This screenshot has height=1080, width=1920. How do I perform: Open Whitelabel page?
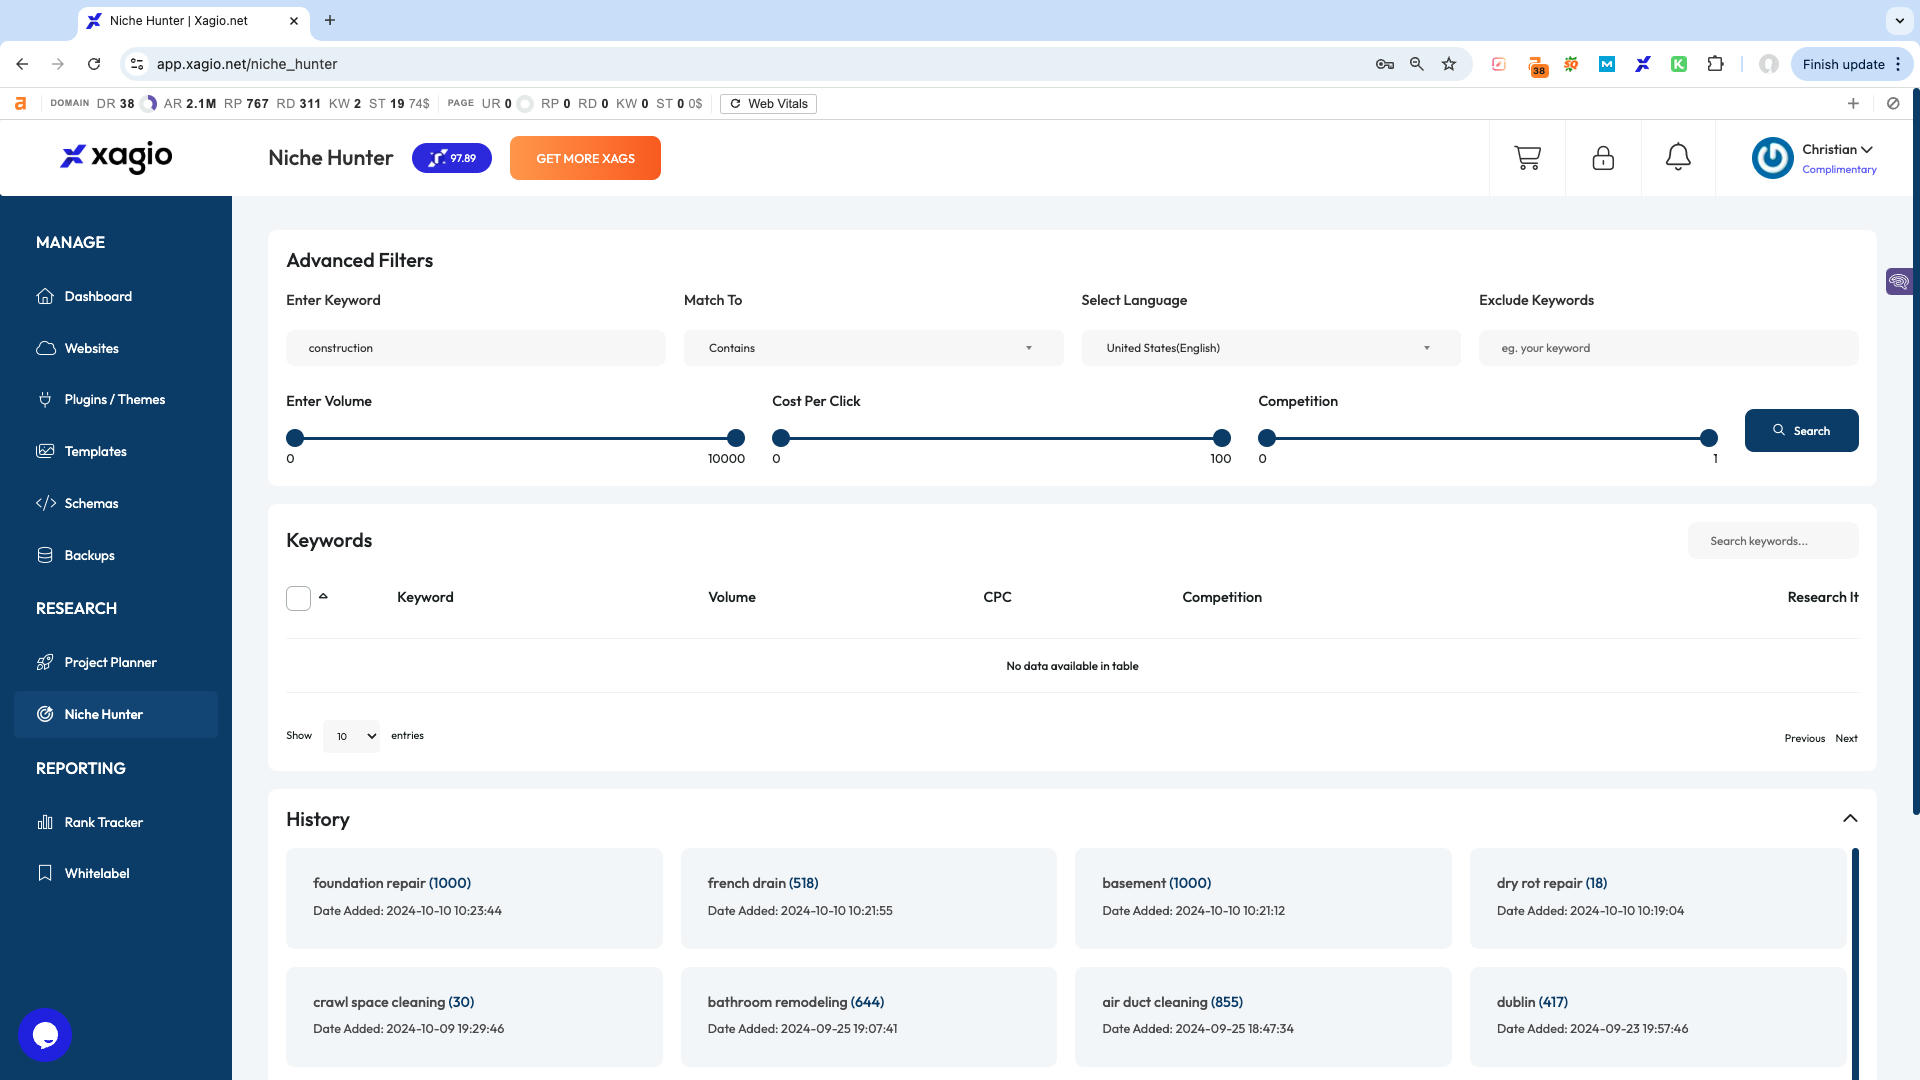point(97,873)
